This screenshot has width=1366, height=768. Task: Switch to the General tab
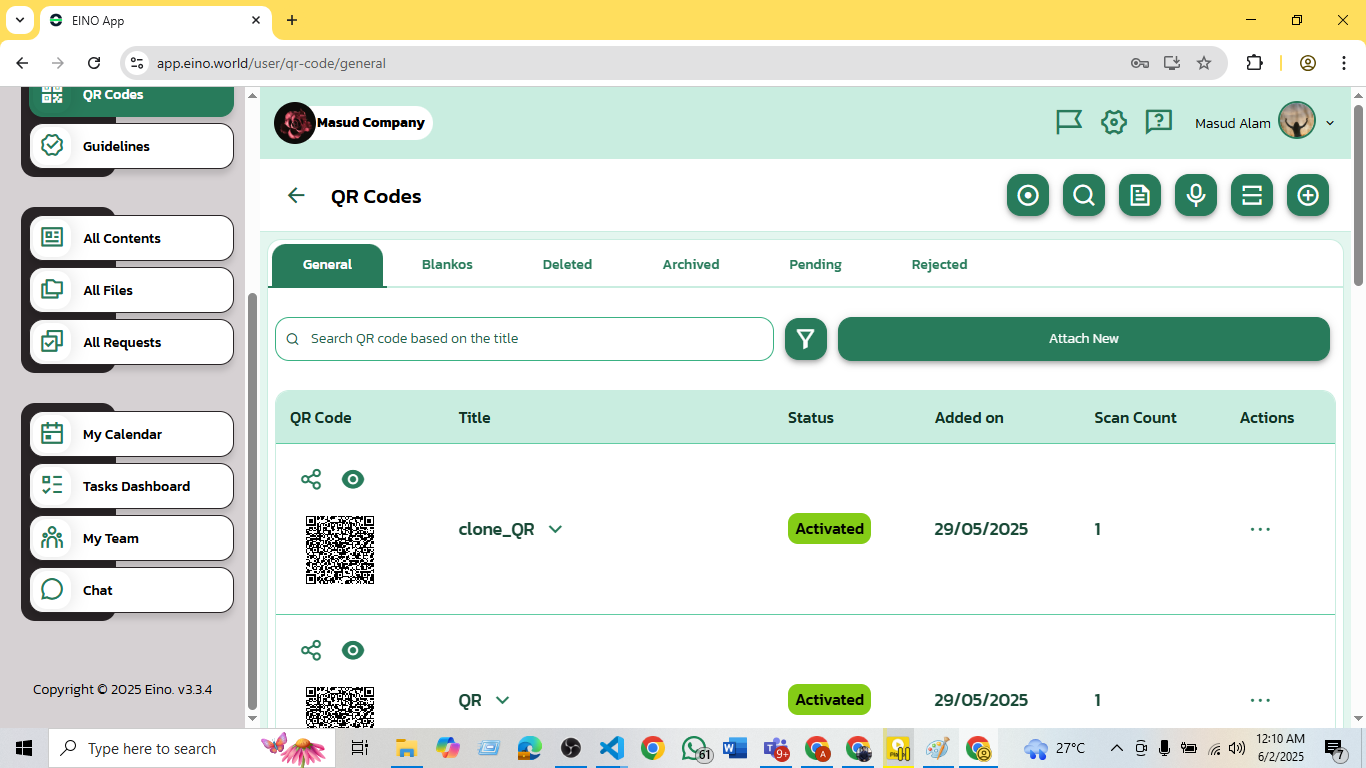click(327, 265)
